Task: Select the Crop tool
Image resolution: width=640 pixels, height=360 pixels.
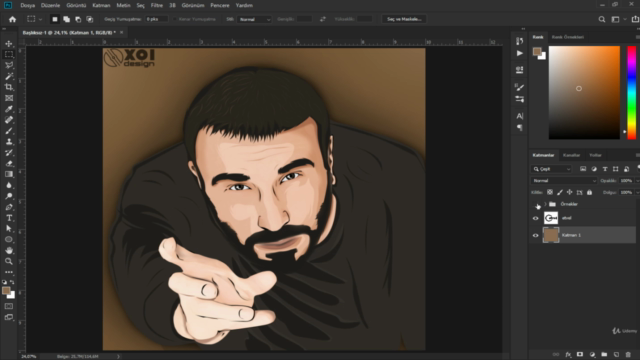Action: click(x=9, y=87)
